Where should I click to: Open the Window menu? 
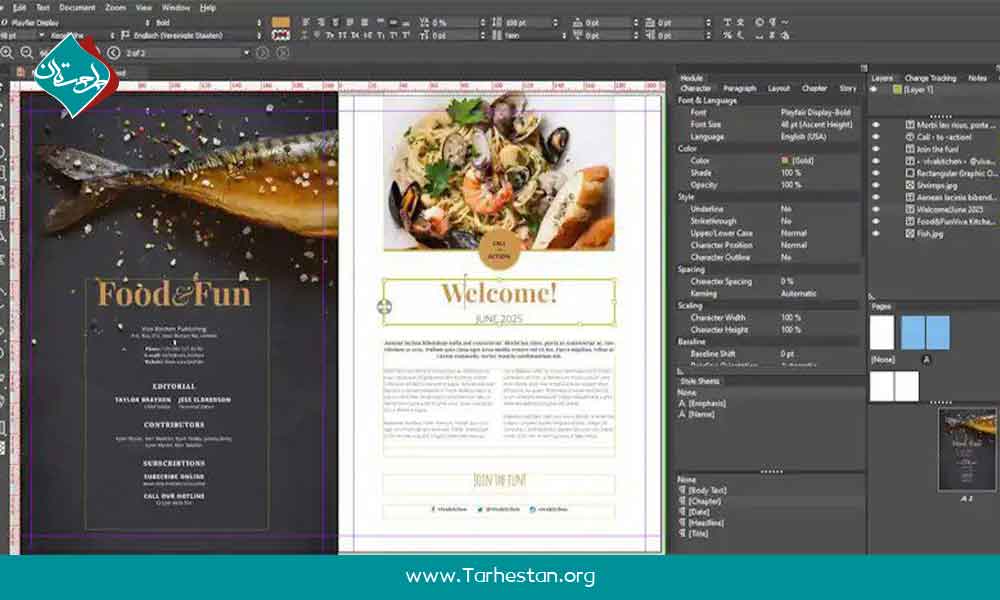(x=176, y=8)
